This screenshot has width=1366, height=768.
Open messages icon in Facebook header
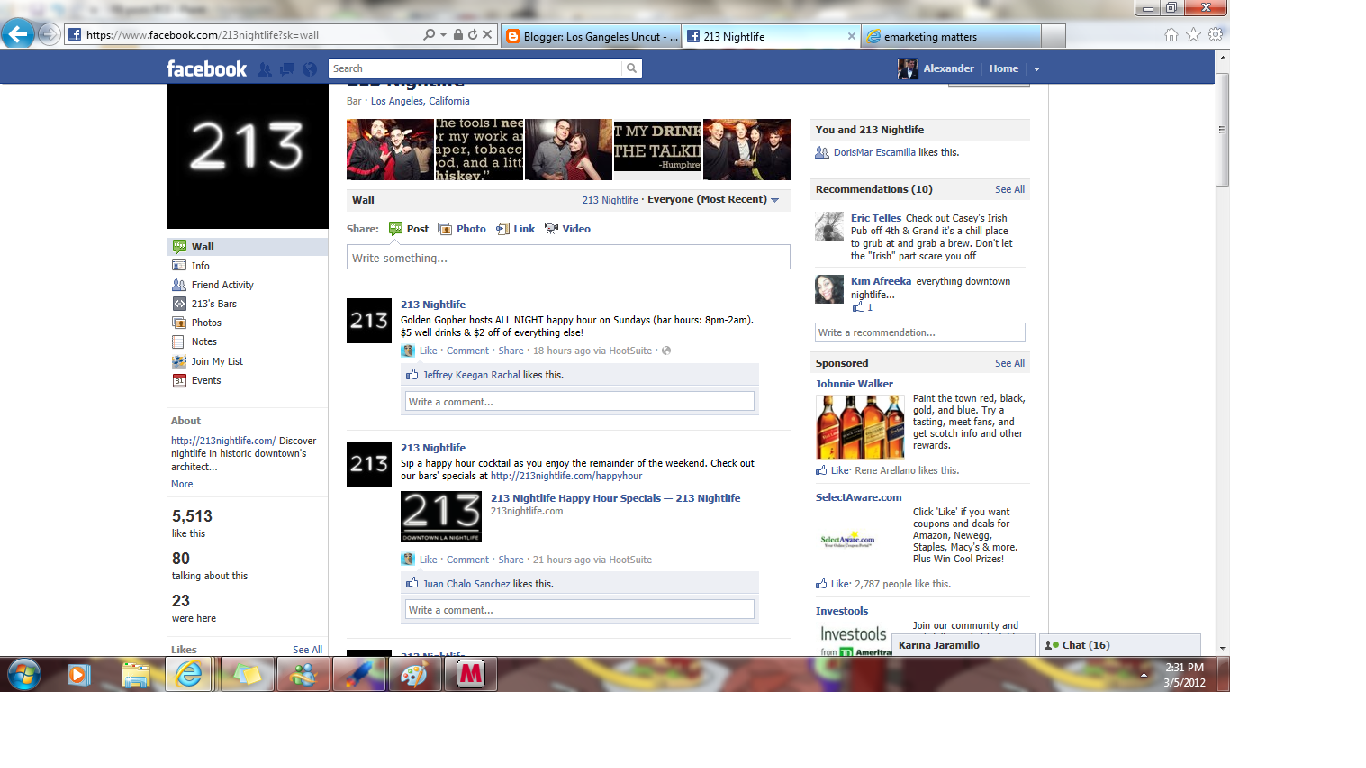coord(287,69)
